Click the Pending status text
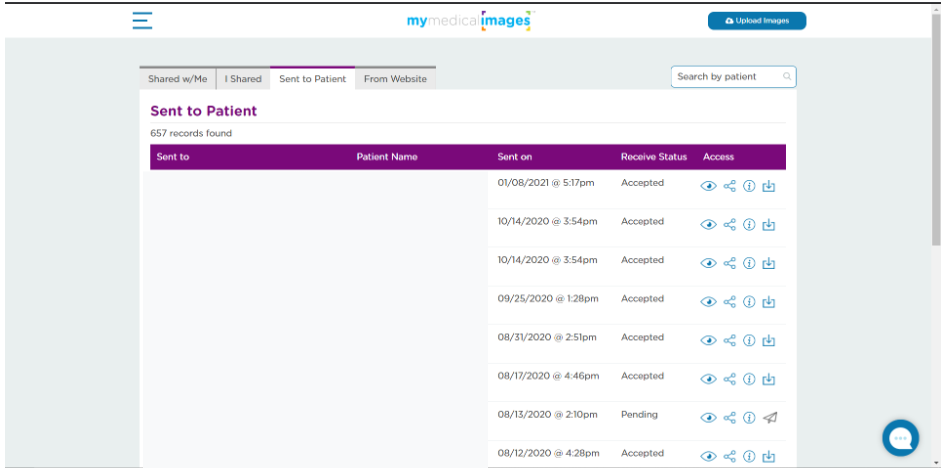The height and width of the screenshot is (468, 946). click(640, 415)
